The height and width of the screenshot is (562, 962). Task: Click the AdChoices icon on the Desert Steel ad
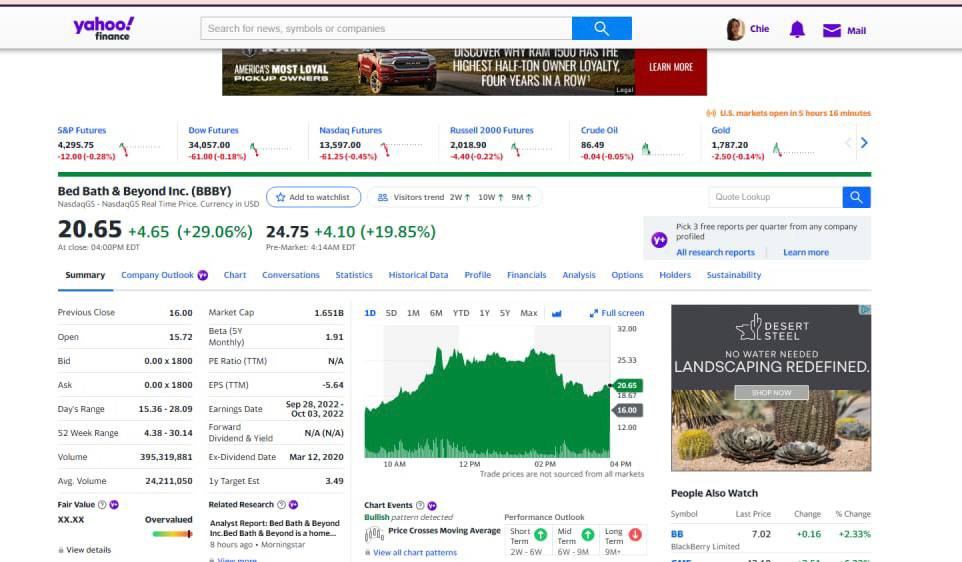point(865,310)
